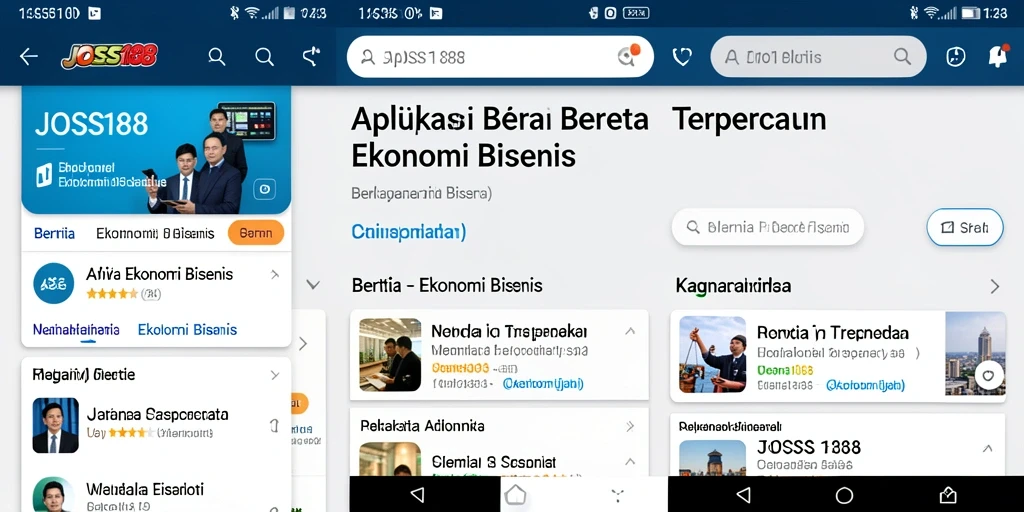Tap the battery icon in middle status bar
The width and height of the screenshot is (1024, 512).
[635, 12]
